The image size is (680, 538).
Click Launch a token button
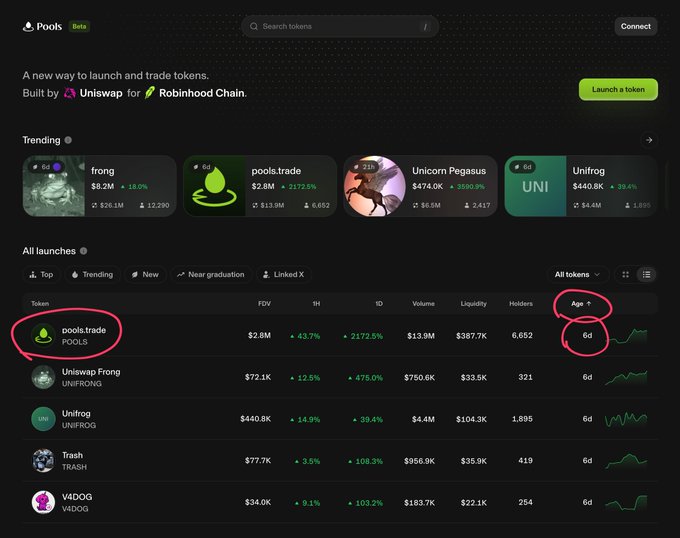click(x=618, y=89)
